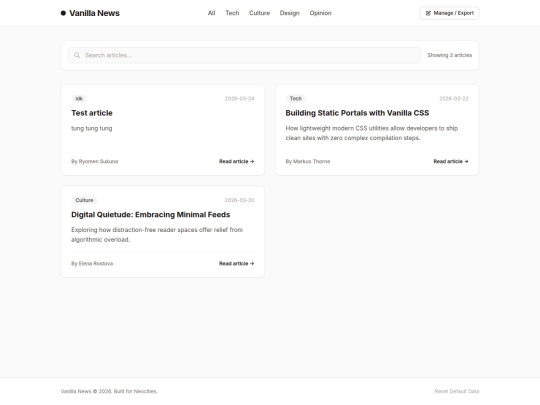The height and width of the screenshot is (405, 540).
Task: Click author By Elena Rostova
Action: point(92,263)
